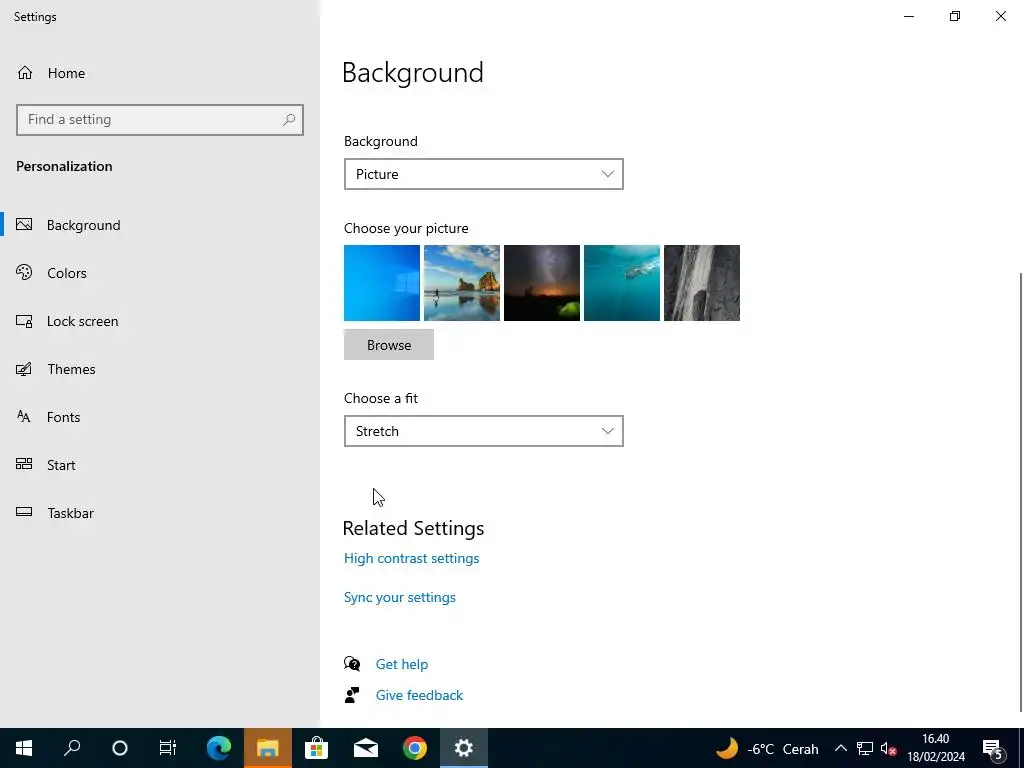Open the Themes settings

click(x=160, y=369)
